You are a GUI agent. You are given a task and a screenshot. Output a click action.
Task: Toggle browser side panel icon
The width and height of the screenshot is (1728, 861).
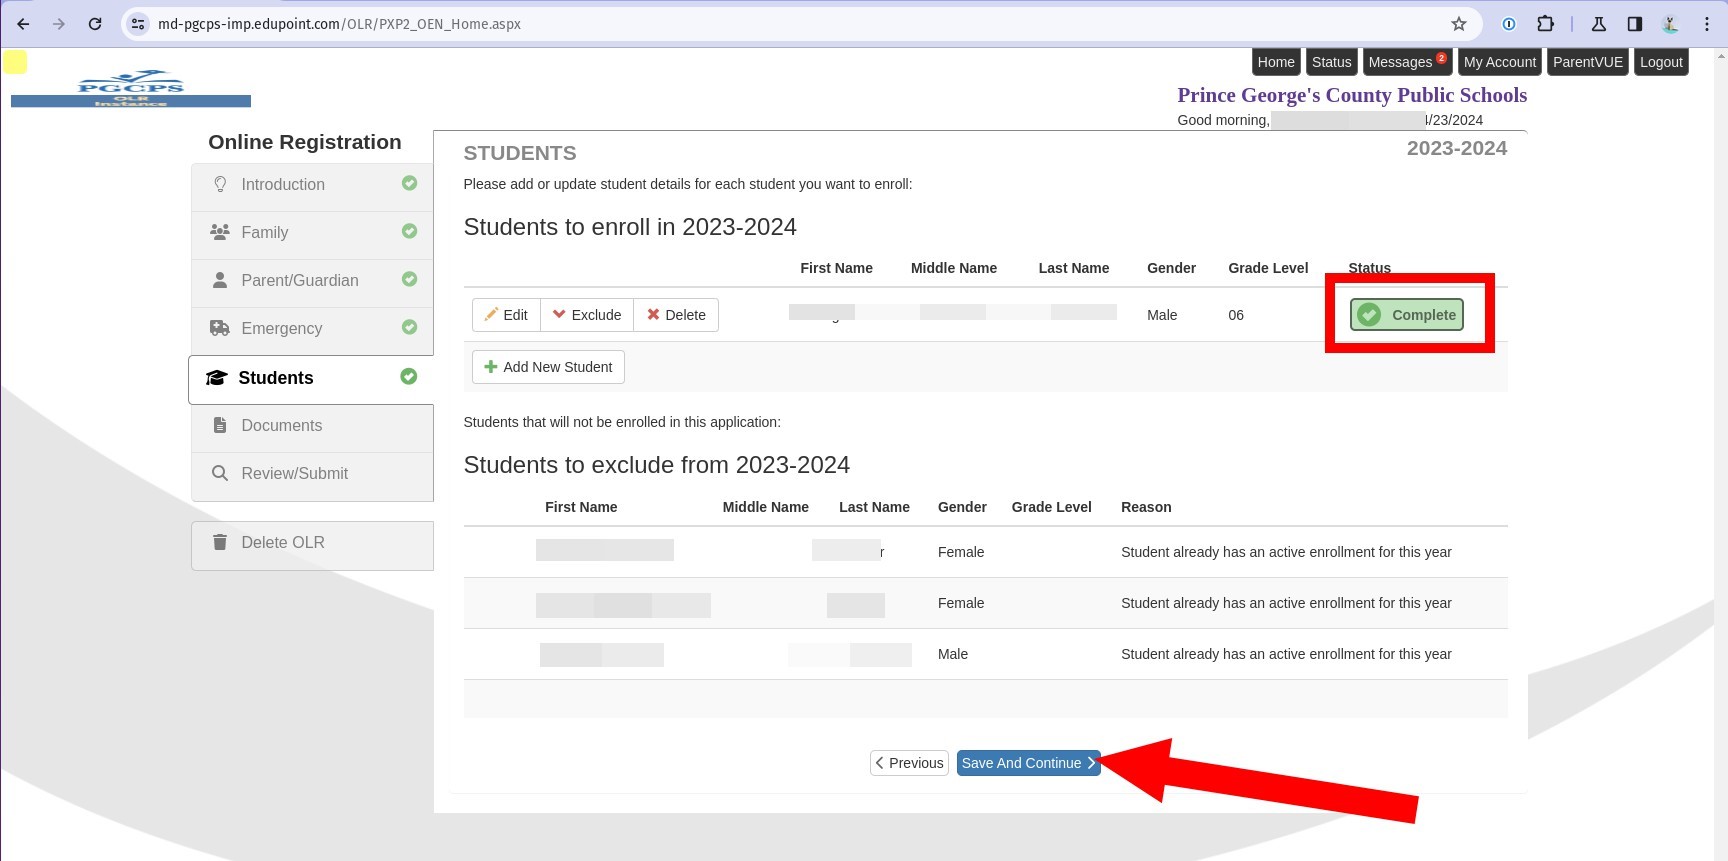point(1635,24)
